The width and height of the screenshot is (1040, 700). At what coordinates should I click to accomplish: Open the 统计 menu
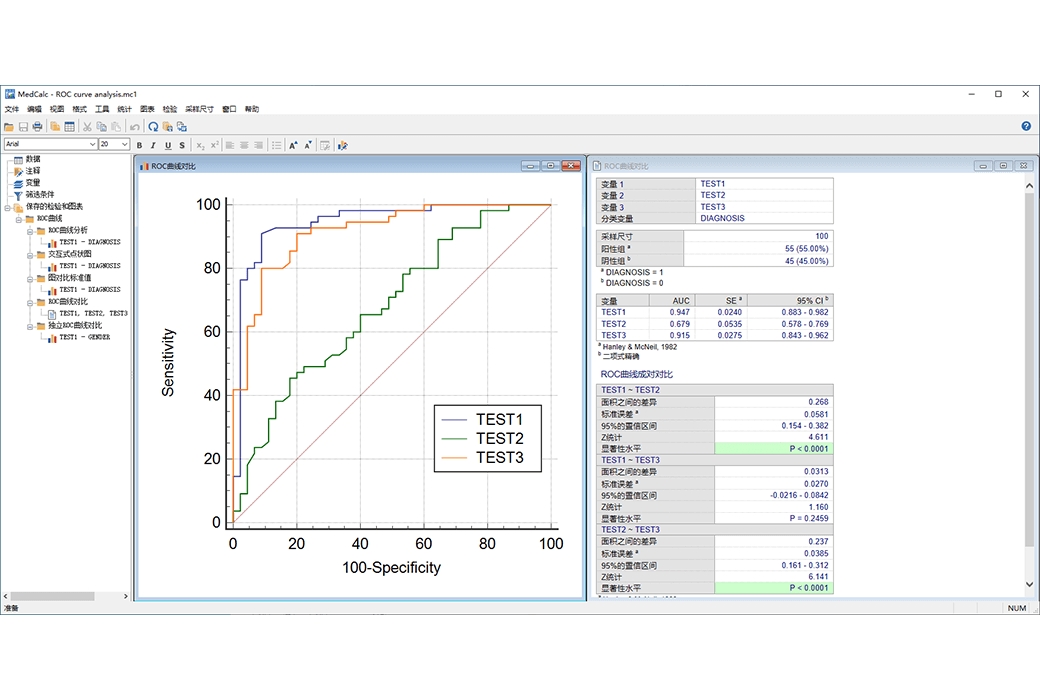(x=124, y=109)
